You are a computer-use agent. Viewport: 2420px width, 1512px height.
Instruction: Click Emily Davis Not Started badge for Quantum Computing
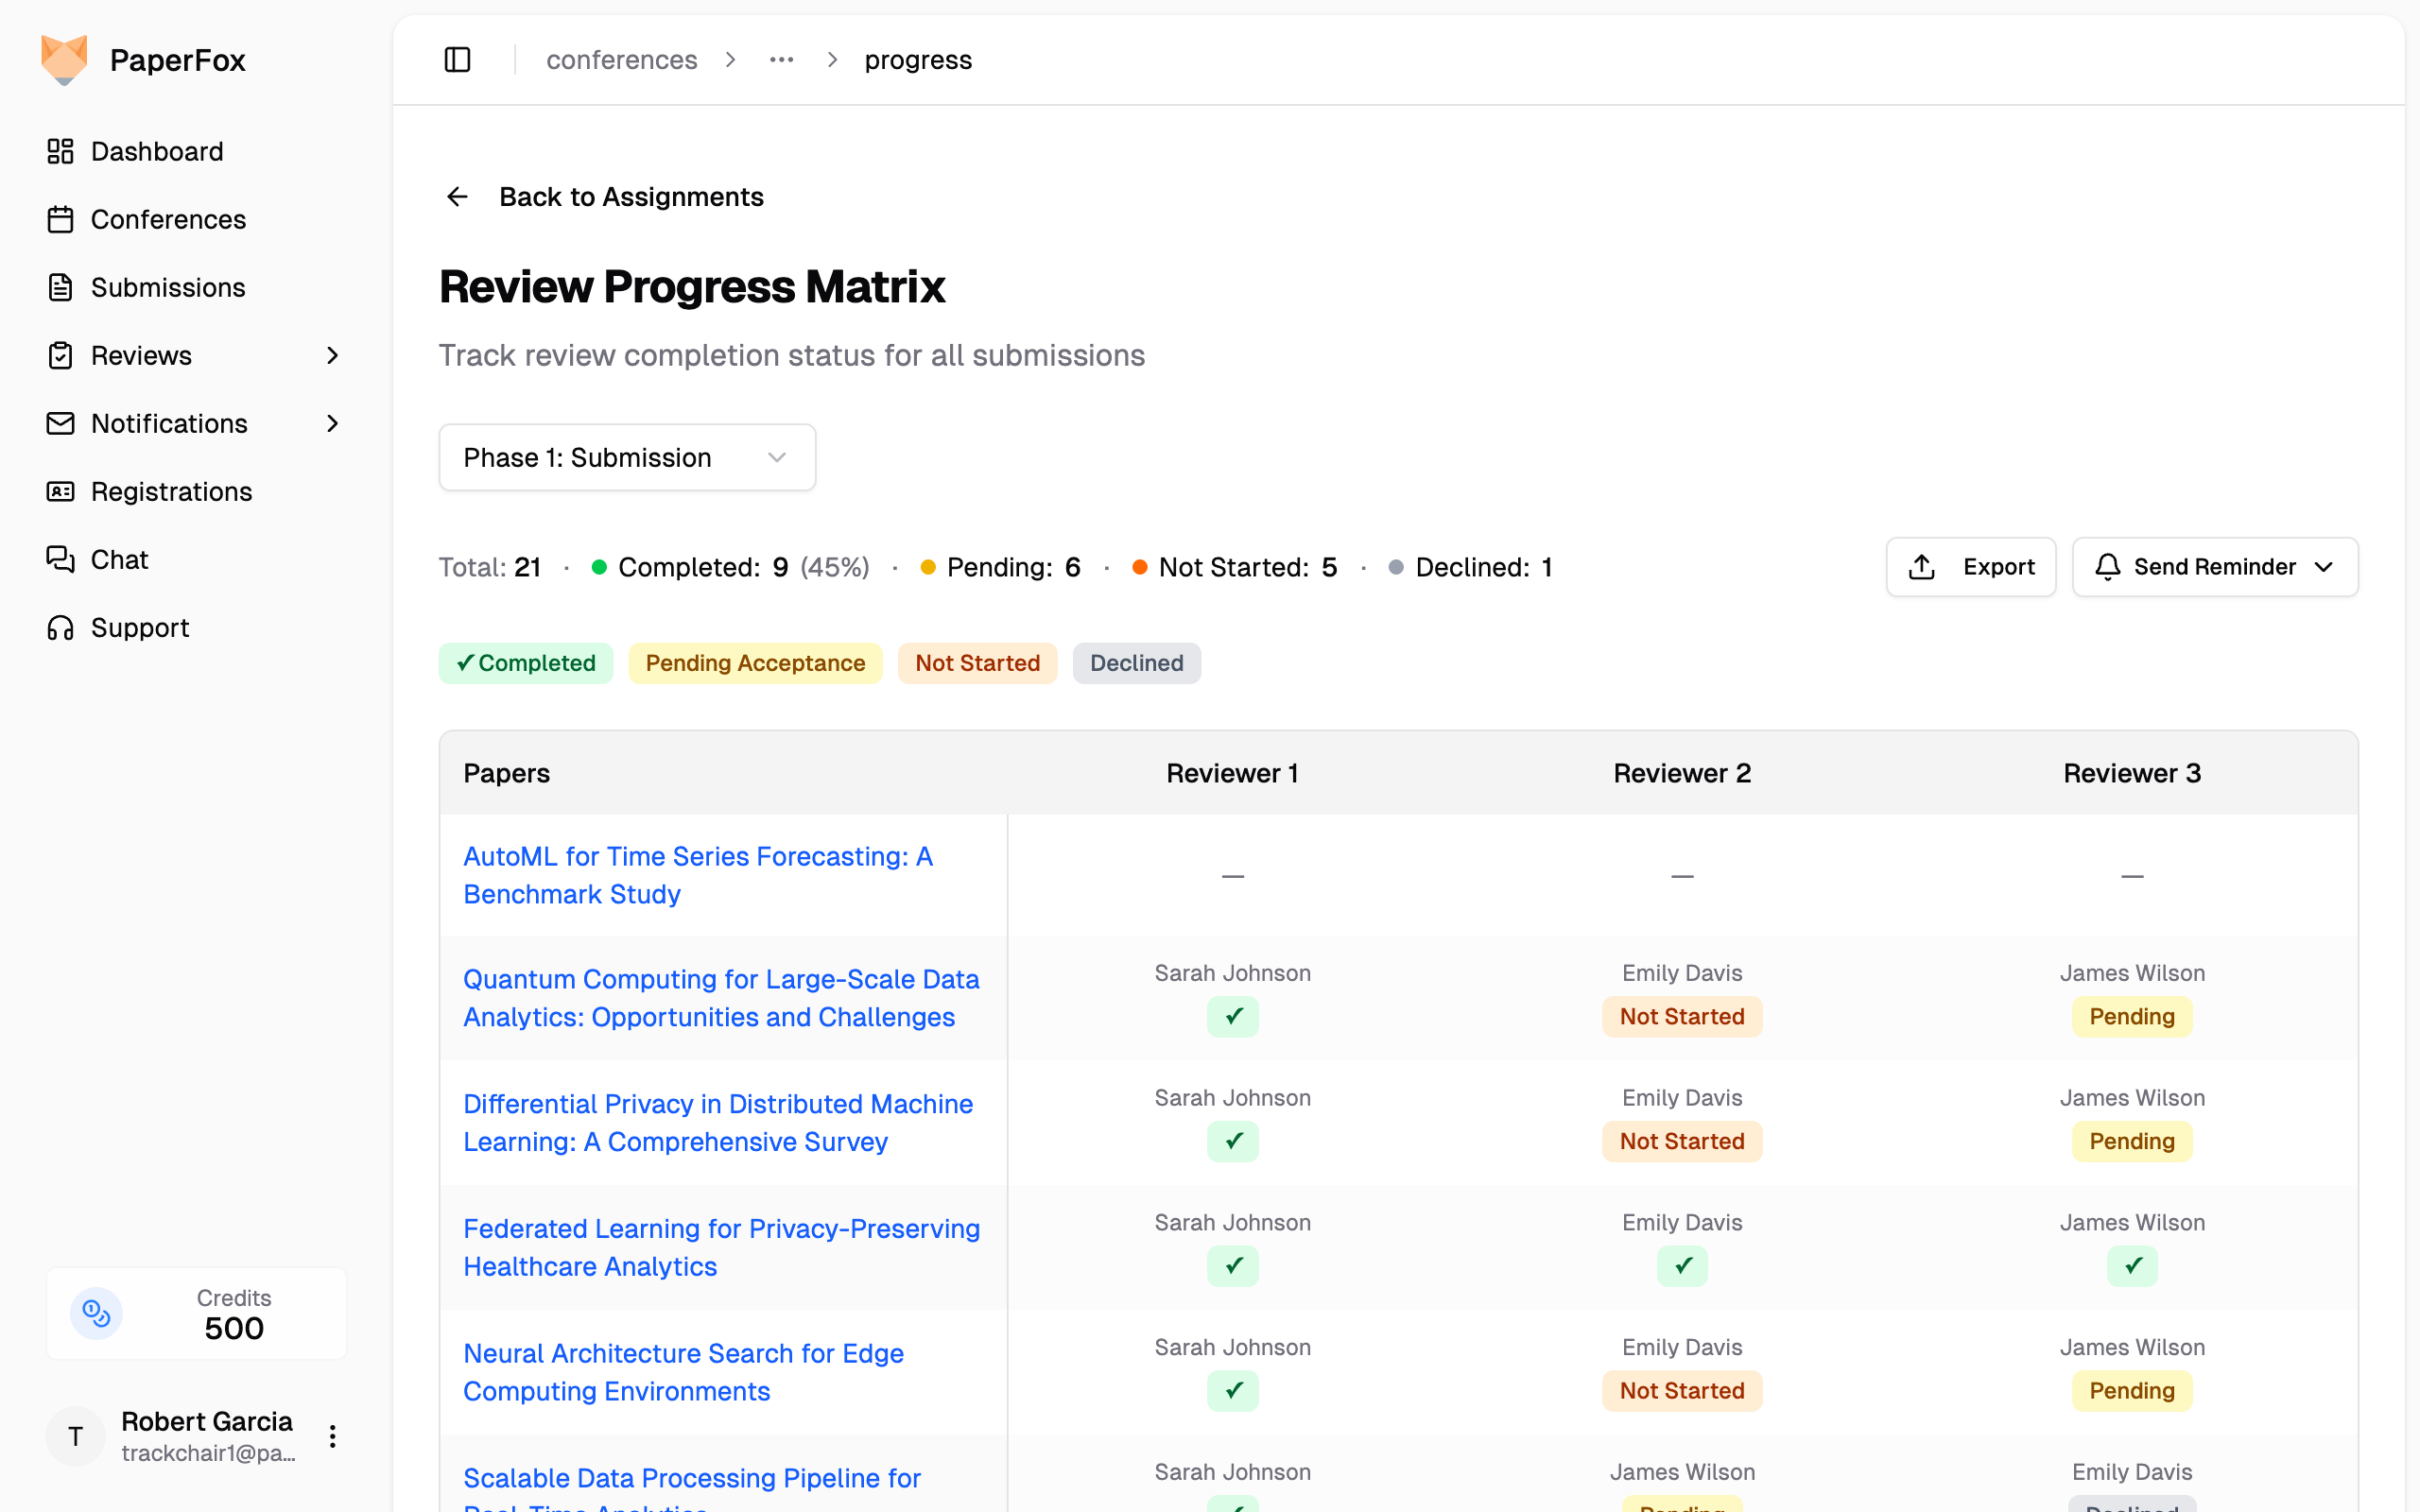tap(1681, 1016)
